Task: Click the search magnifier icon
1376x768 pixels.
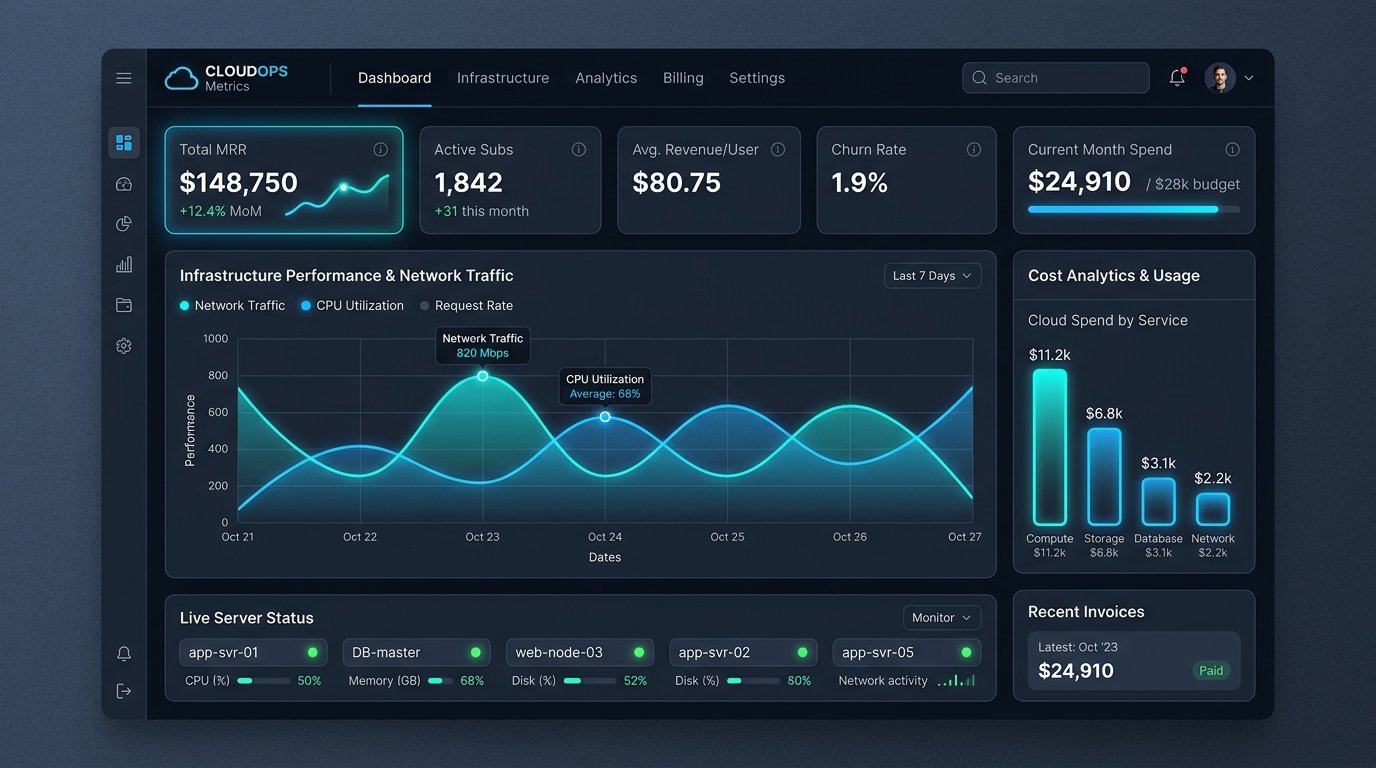Action: [979, 78]
